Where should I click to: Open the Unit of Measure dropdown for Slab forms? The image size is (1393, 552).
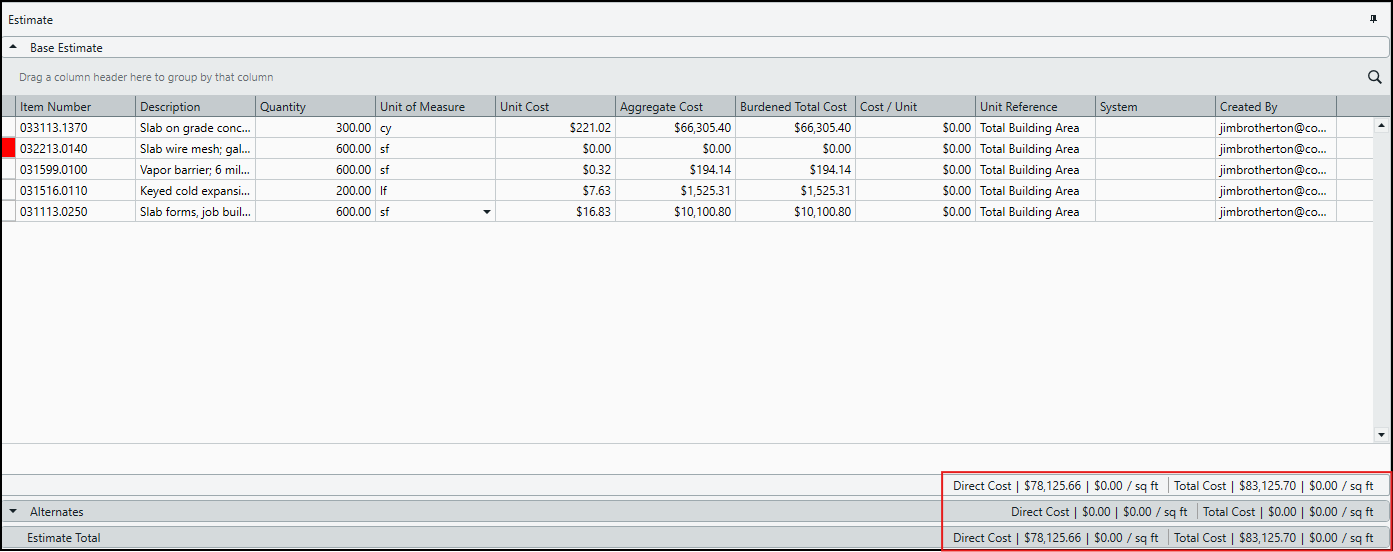pos(487,212)
